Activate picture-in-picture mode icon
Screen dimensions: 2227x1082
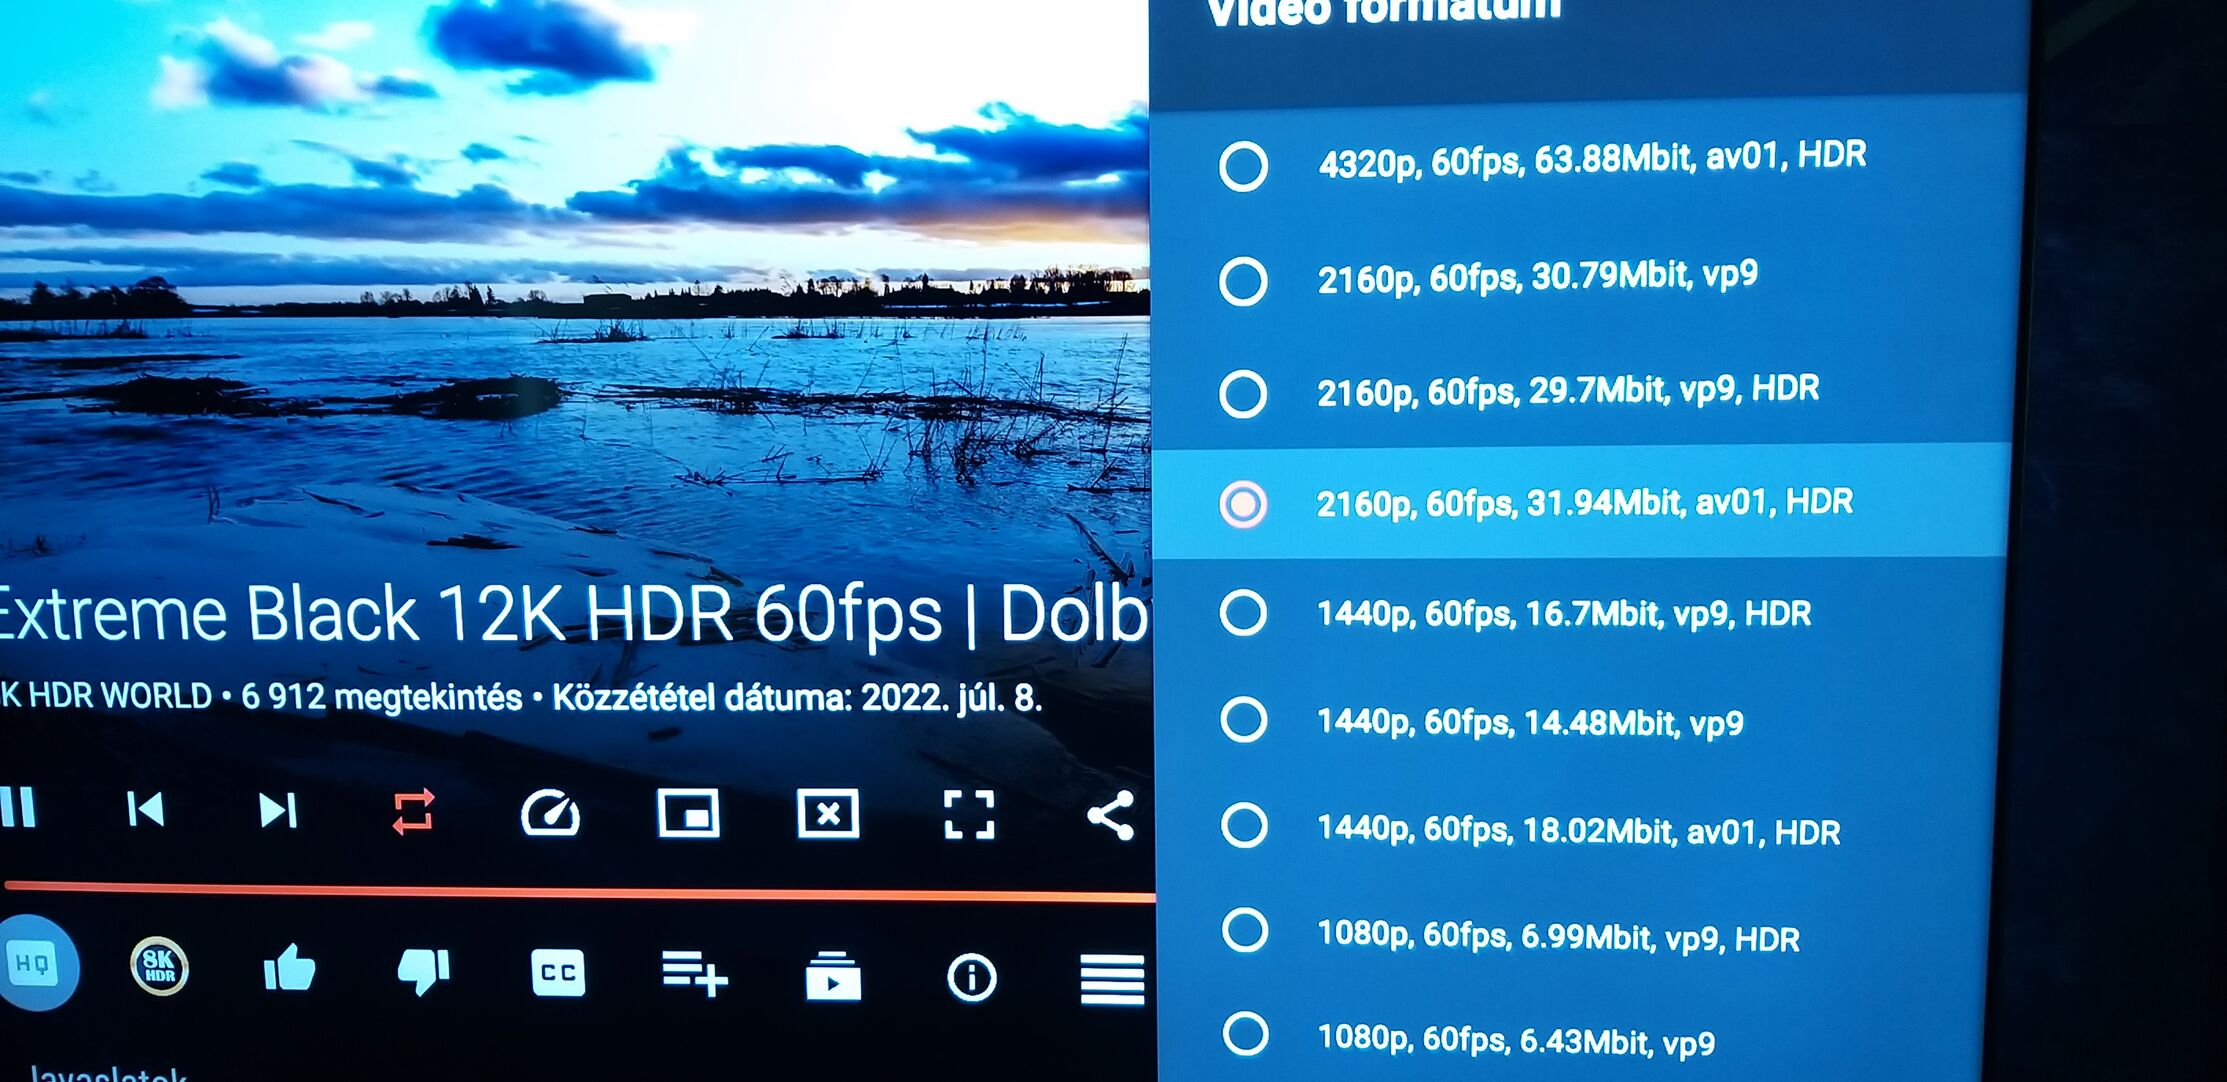tap(688, 813)
